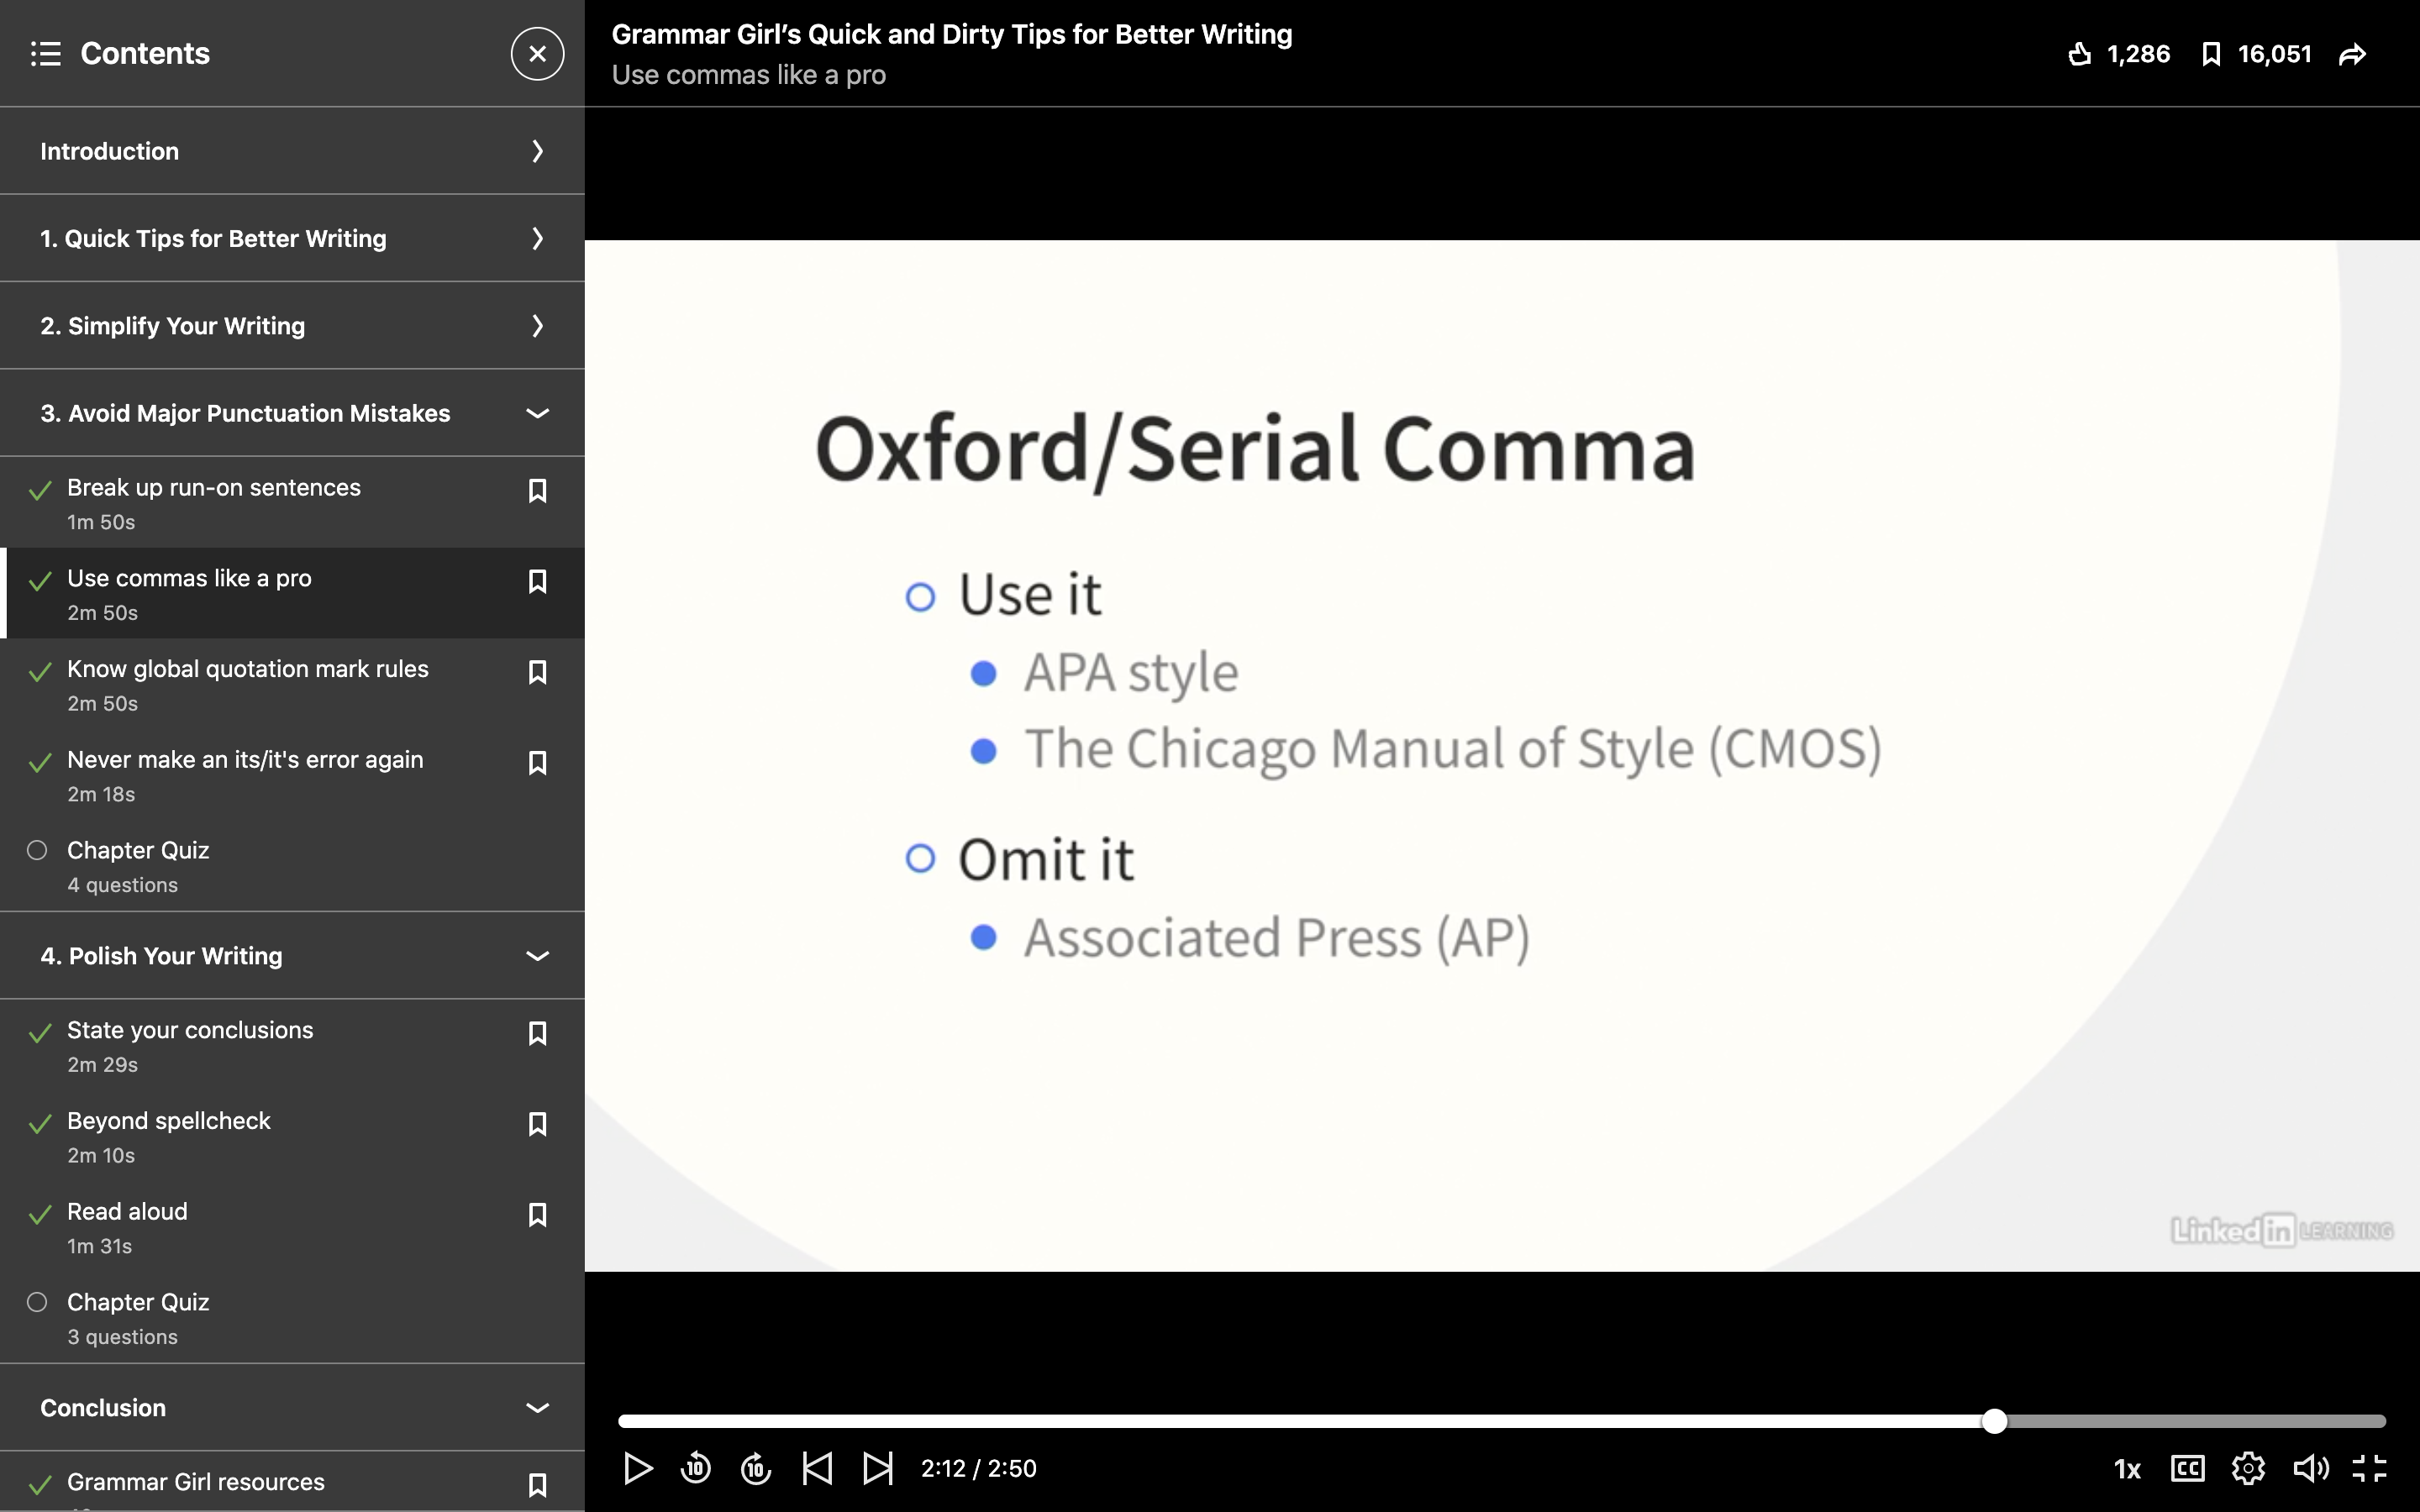
Task: Collapse the Conclusion section
Action: coord(537,1407)
